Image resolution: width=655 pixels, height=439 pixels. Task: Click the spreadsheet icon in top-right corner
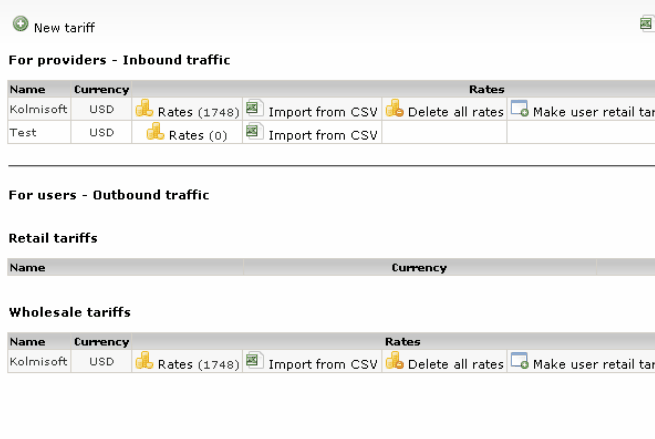click(647, 24)
